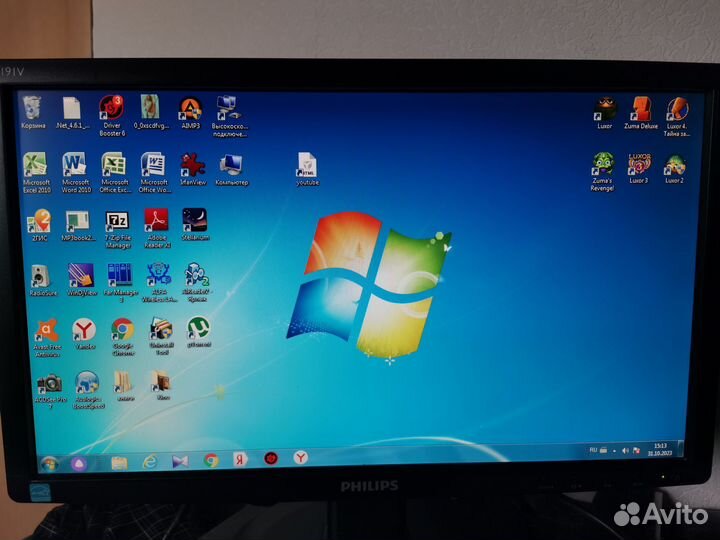Launch the Google Chrome desktop shortcut

[x=123, y=337]
